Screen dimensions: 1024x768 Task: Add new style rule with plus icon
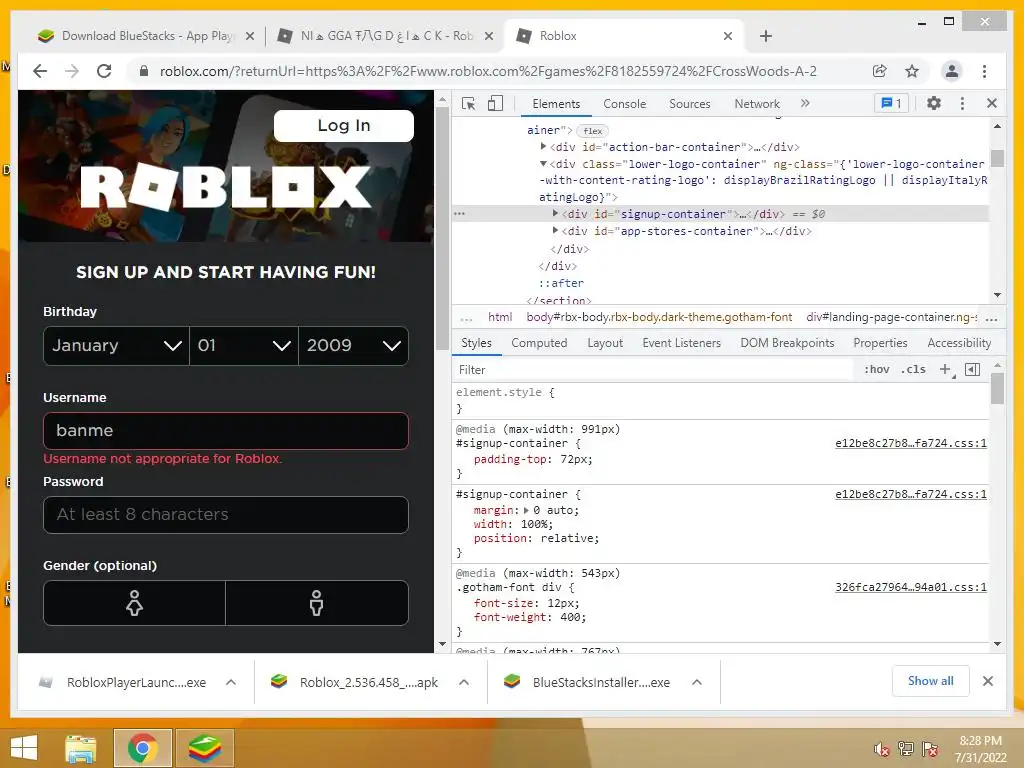pyautogui.click(x=945, y=370)
